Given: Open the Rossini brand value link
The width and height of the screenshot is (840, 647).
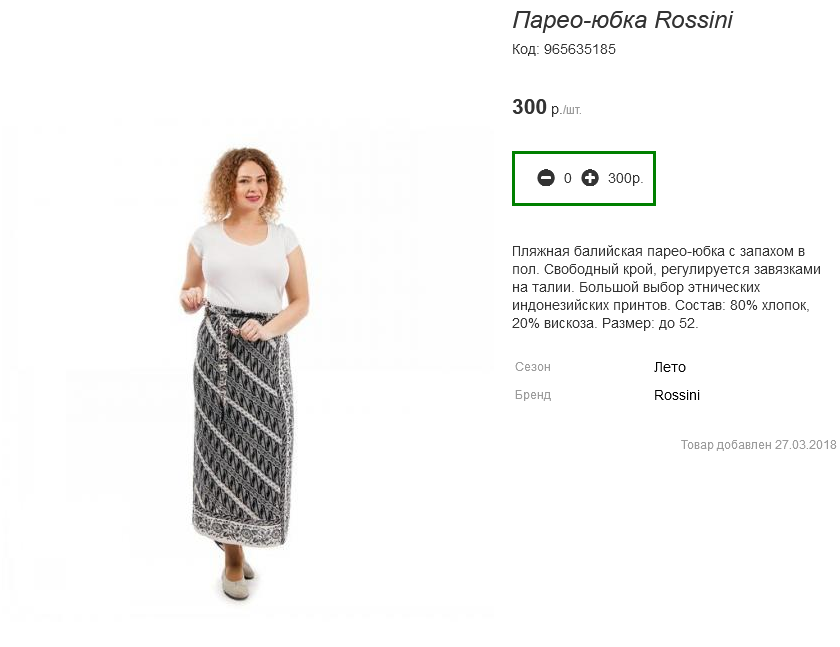Looking at the screenshot, I should pos(677,395).
